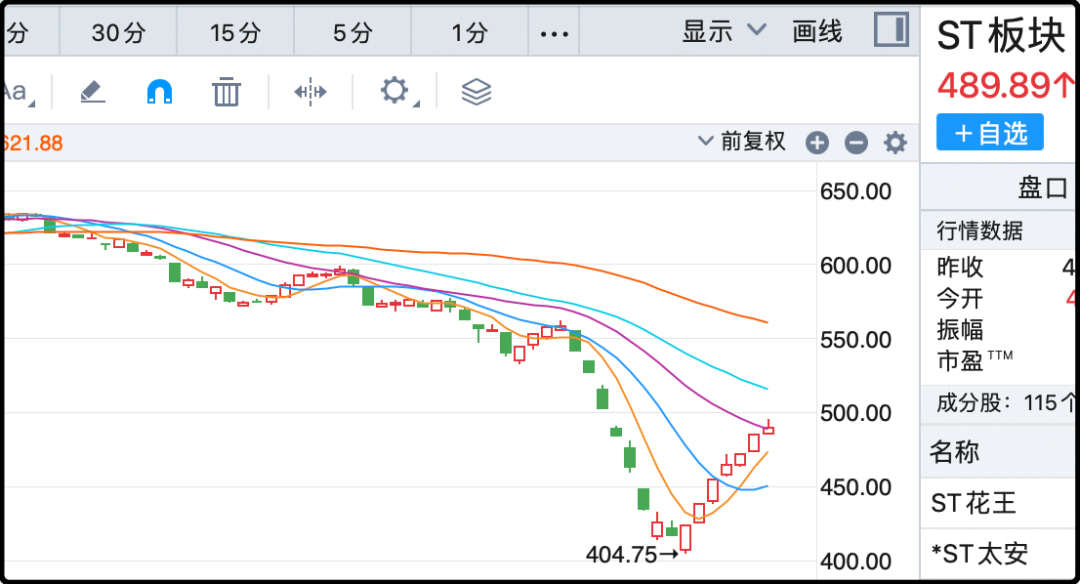Screen dimensions: 1080x584
Task: Click the 名称 column header
Action: 954,452
